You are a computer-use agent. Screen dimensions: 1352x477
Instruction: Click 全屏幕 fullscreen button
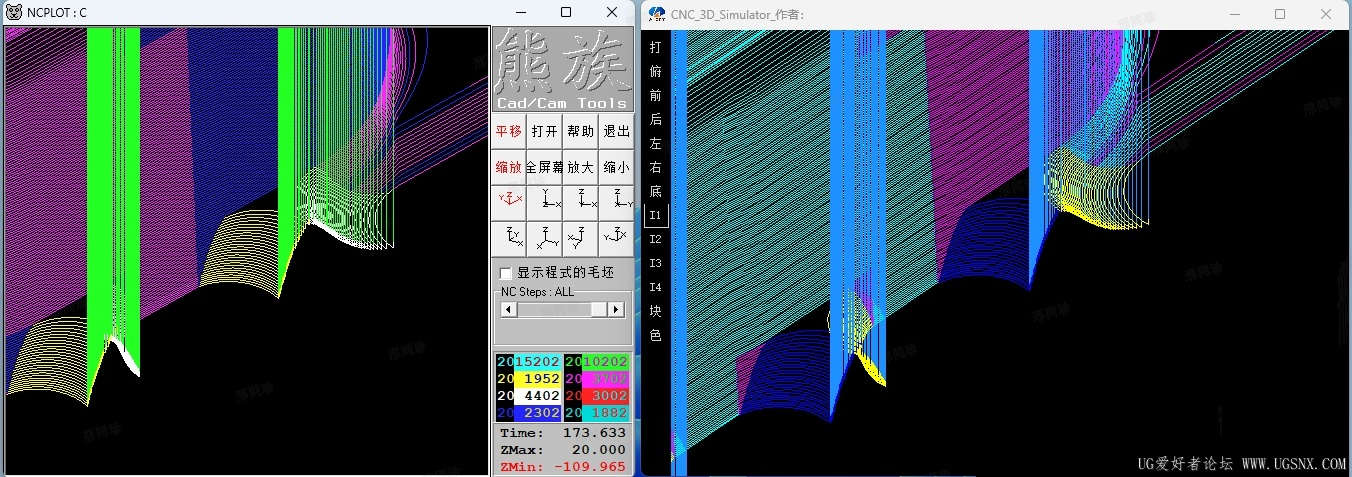coord(544,167)
